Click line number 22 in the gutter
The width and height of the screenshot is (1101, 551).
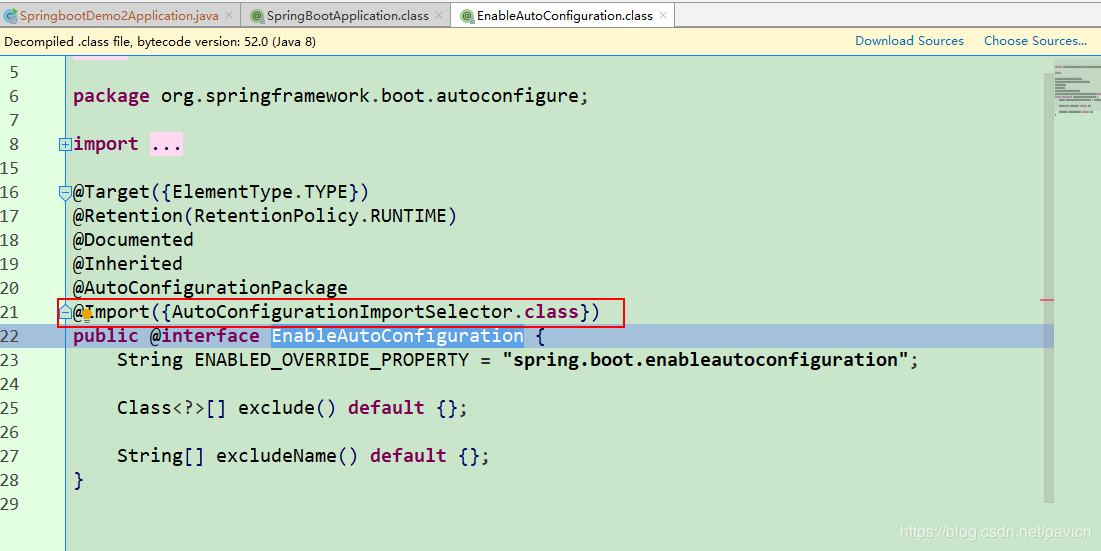(x=11, y=336)
